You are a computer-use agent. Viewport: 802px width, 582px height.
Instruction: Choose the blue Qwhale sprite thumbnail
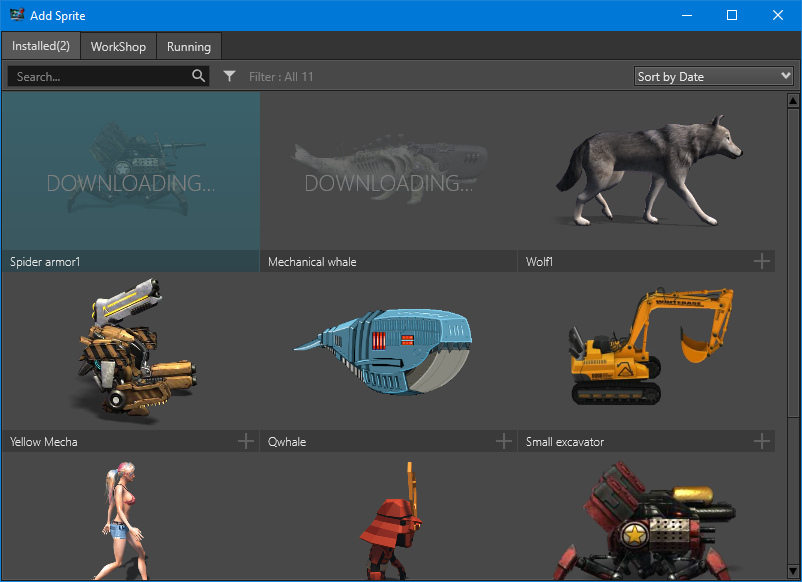tap(388, 350)
